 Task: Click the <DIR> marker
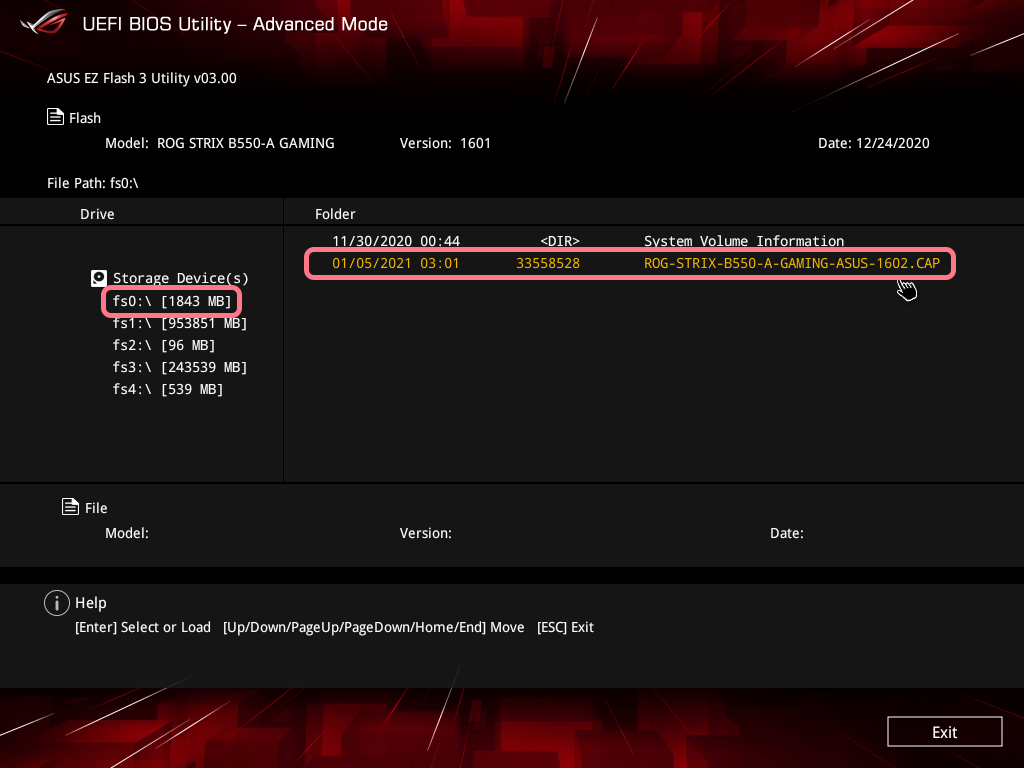(x=560, y=241)
